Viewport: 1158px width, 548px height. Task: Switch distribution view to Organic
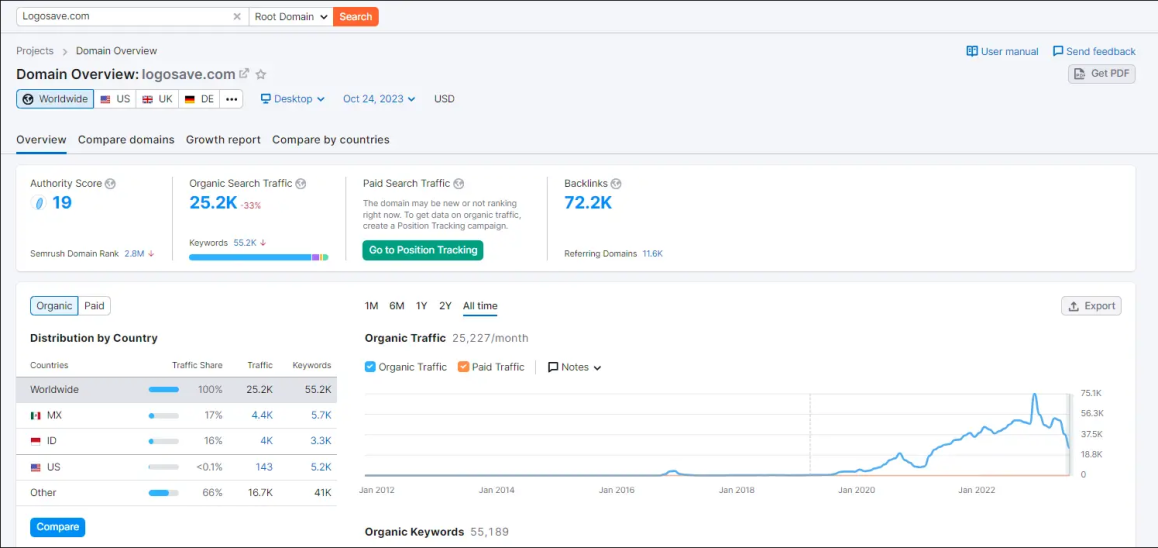(x=54, y=306)
